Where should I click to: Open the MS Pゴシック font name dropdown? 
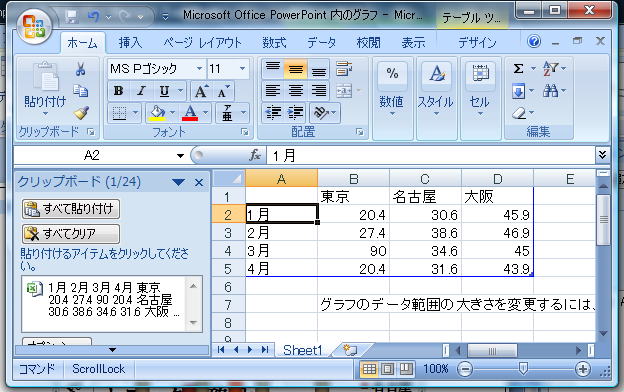[x=199, y=68]
